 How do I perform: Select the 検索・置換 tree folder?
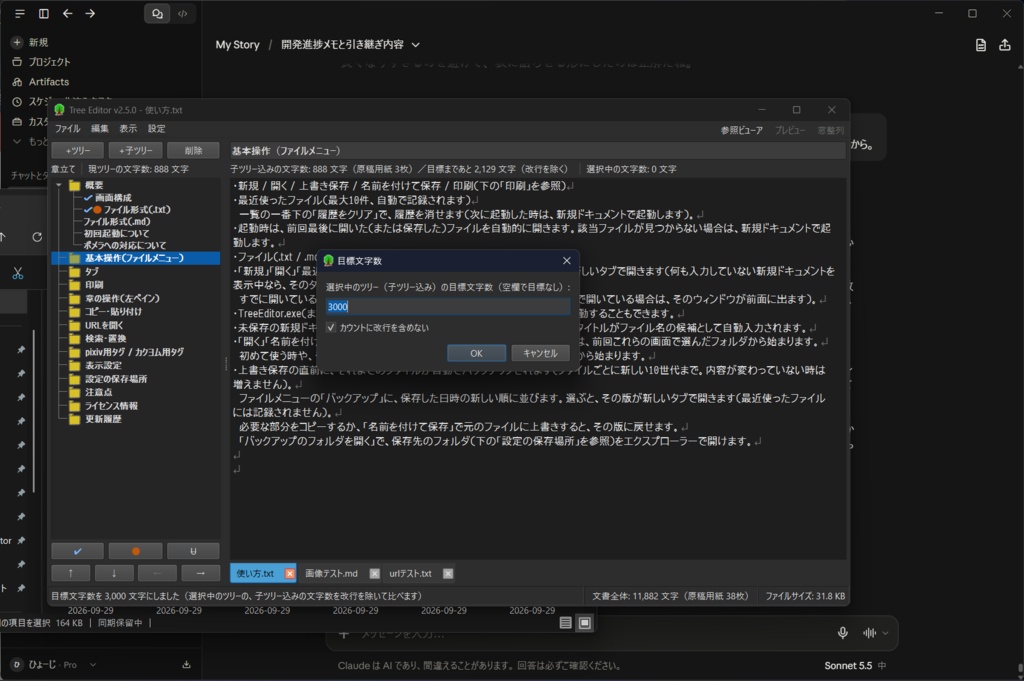point(105,338)
